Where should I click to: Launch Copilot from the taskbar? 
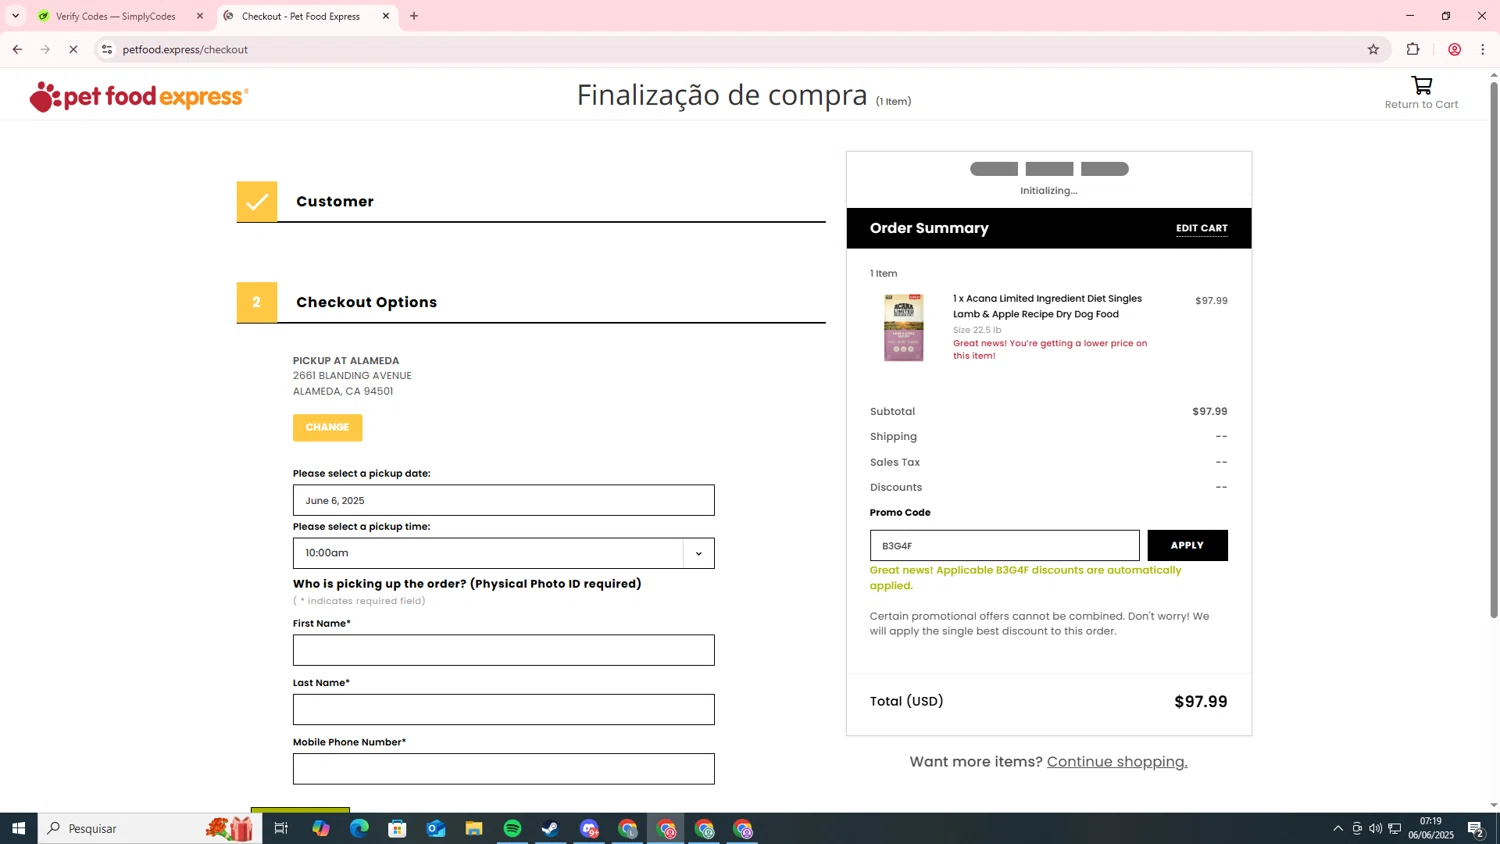click(320, 828)
